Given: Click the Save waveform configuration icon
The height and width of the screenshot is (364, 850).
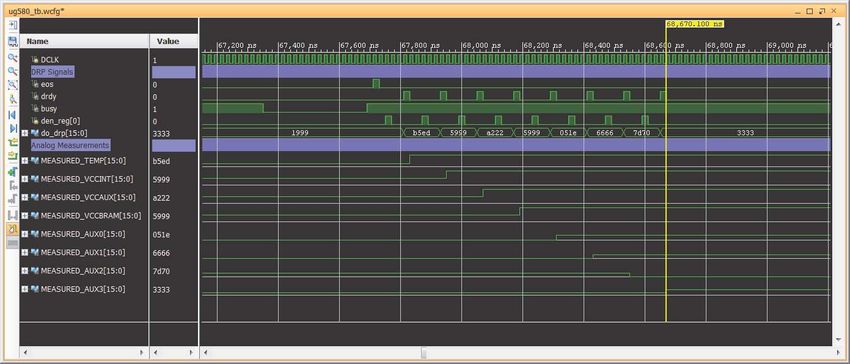Looking at the screenshot, I should (x=12, y=41).
